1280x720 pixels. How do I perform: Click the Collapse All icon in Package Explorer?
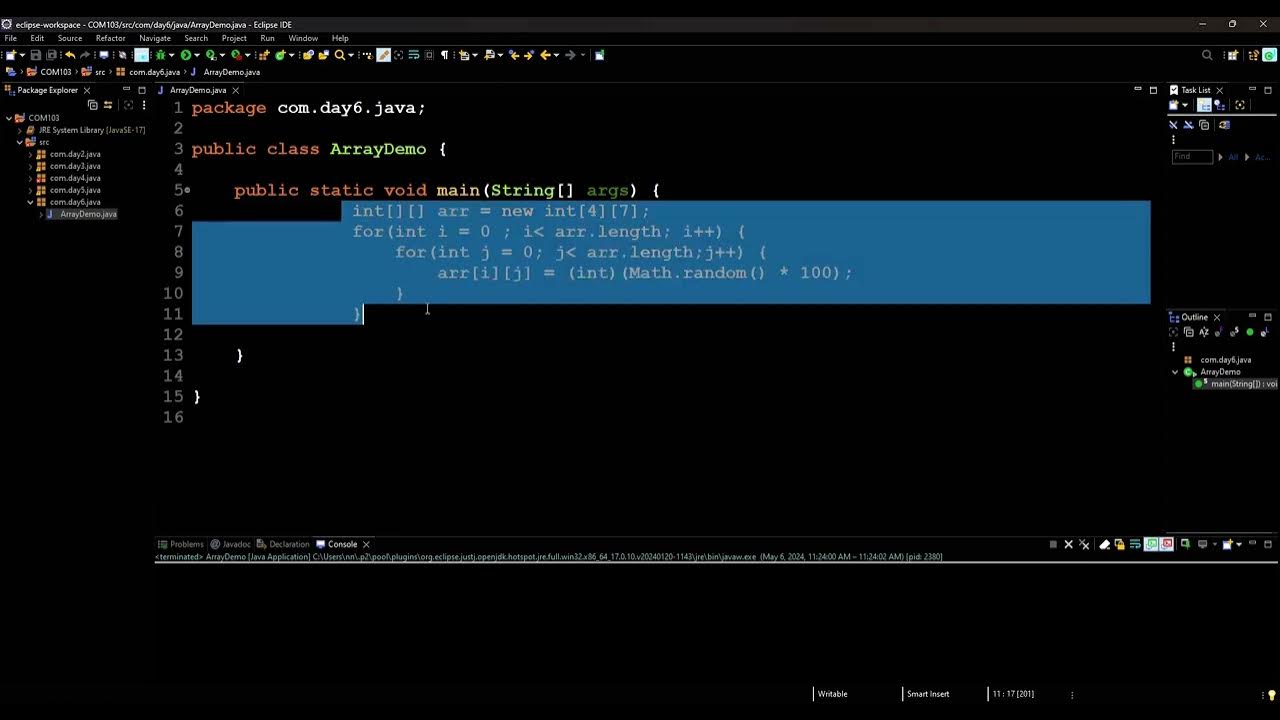(93, 105)
